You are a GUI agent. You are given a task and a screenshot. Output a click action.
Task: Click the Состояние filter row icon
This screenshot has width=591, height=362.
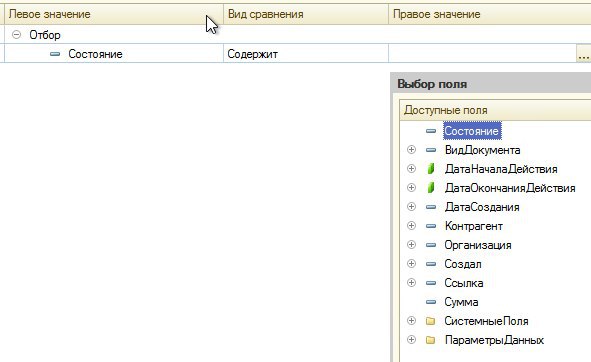[x=55, y=54]
